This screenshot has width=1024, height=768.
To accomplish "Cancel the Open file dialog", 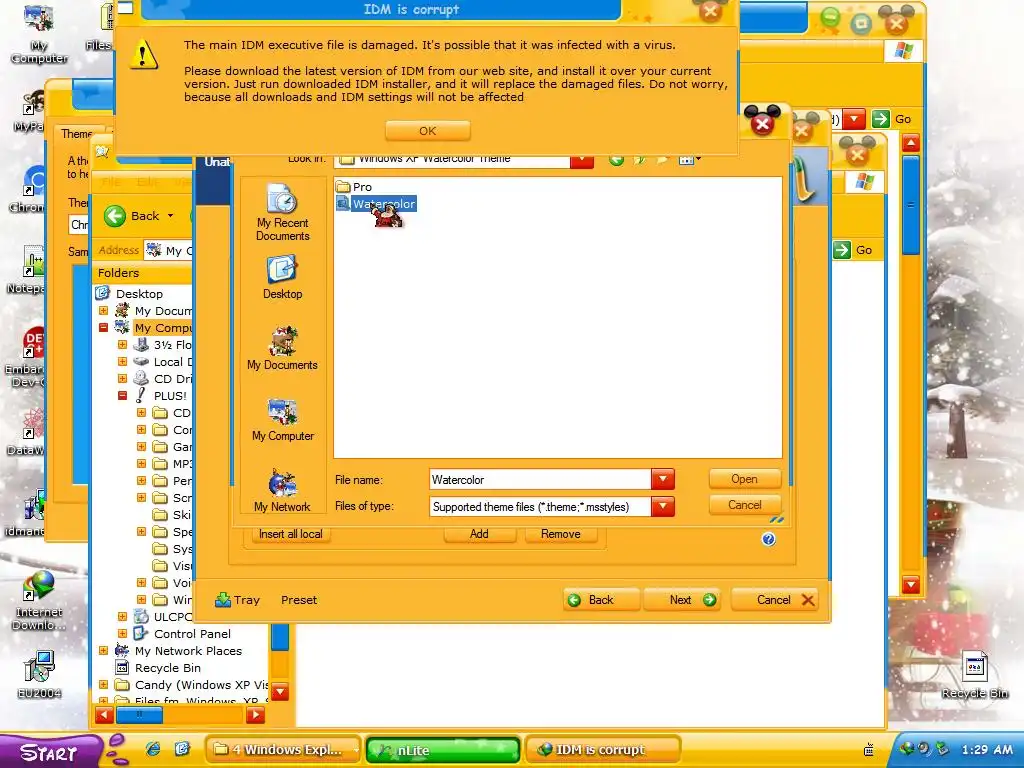I will 744,505.
